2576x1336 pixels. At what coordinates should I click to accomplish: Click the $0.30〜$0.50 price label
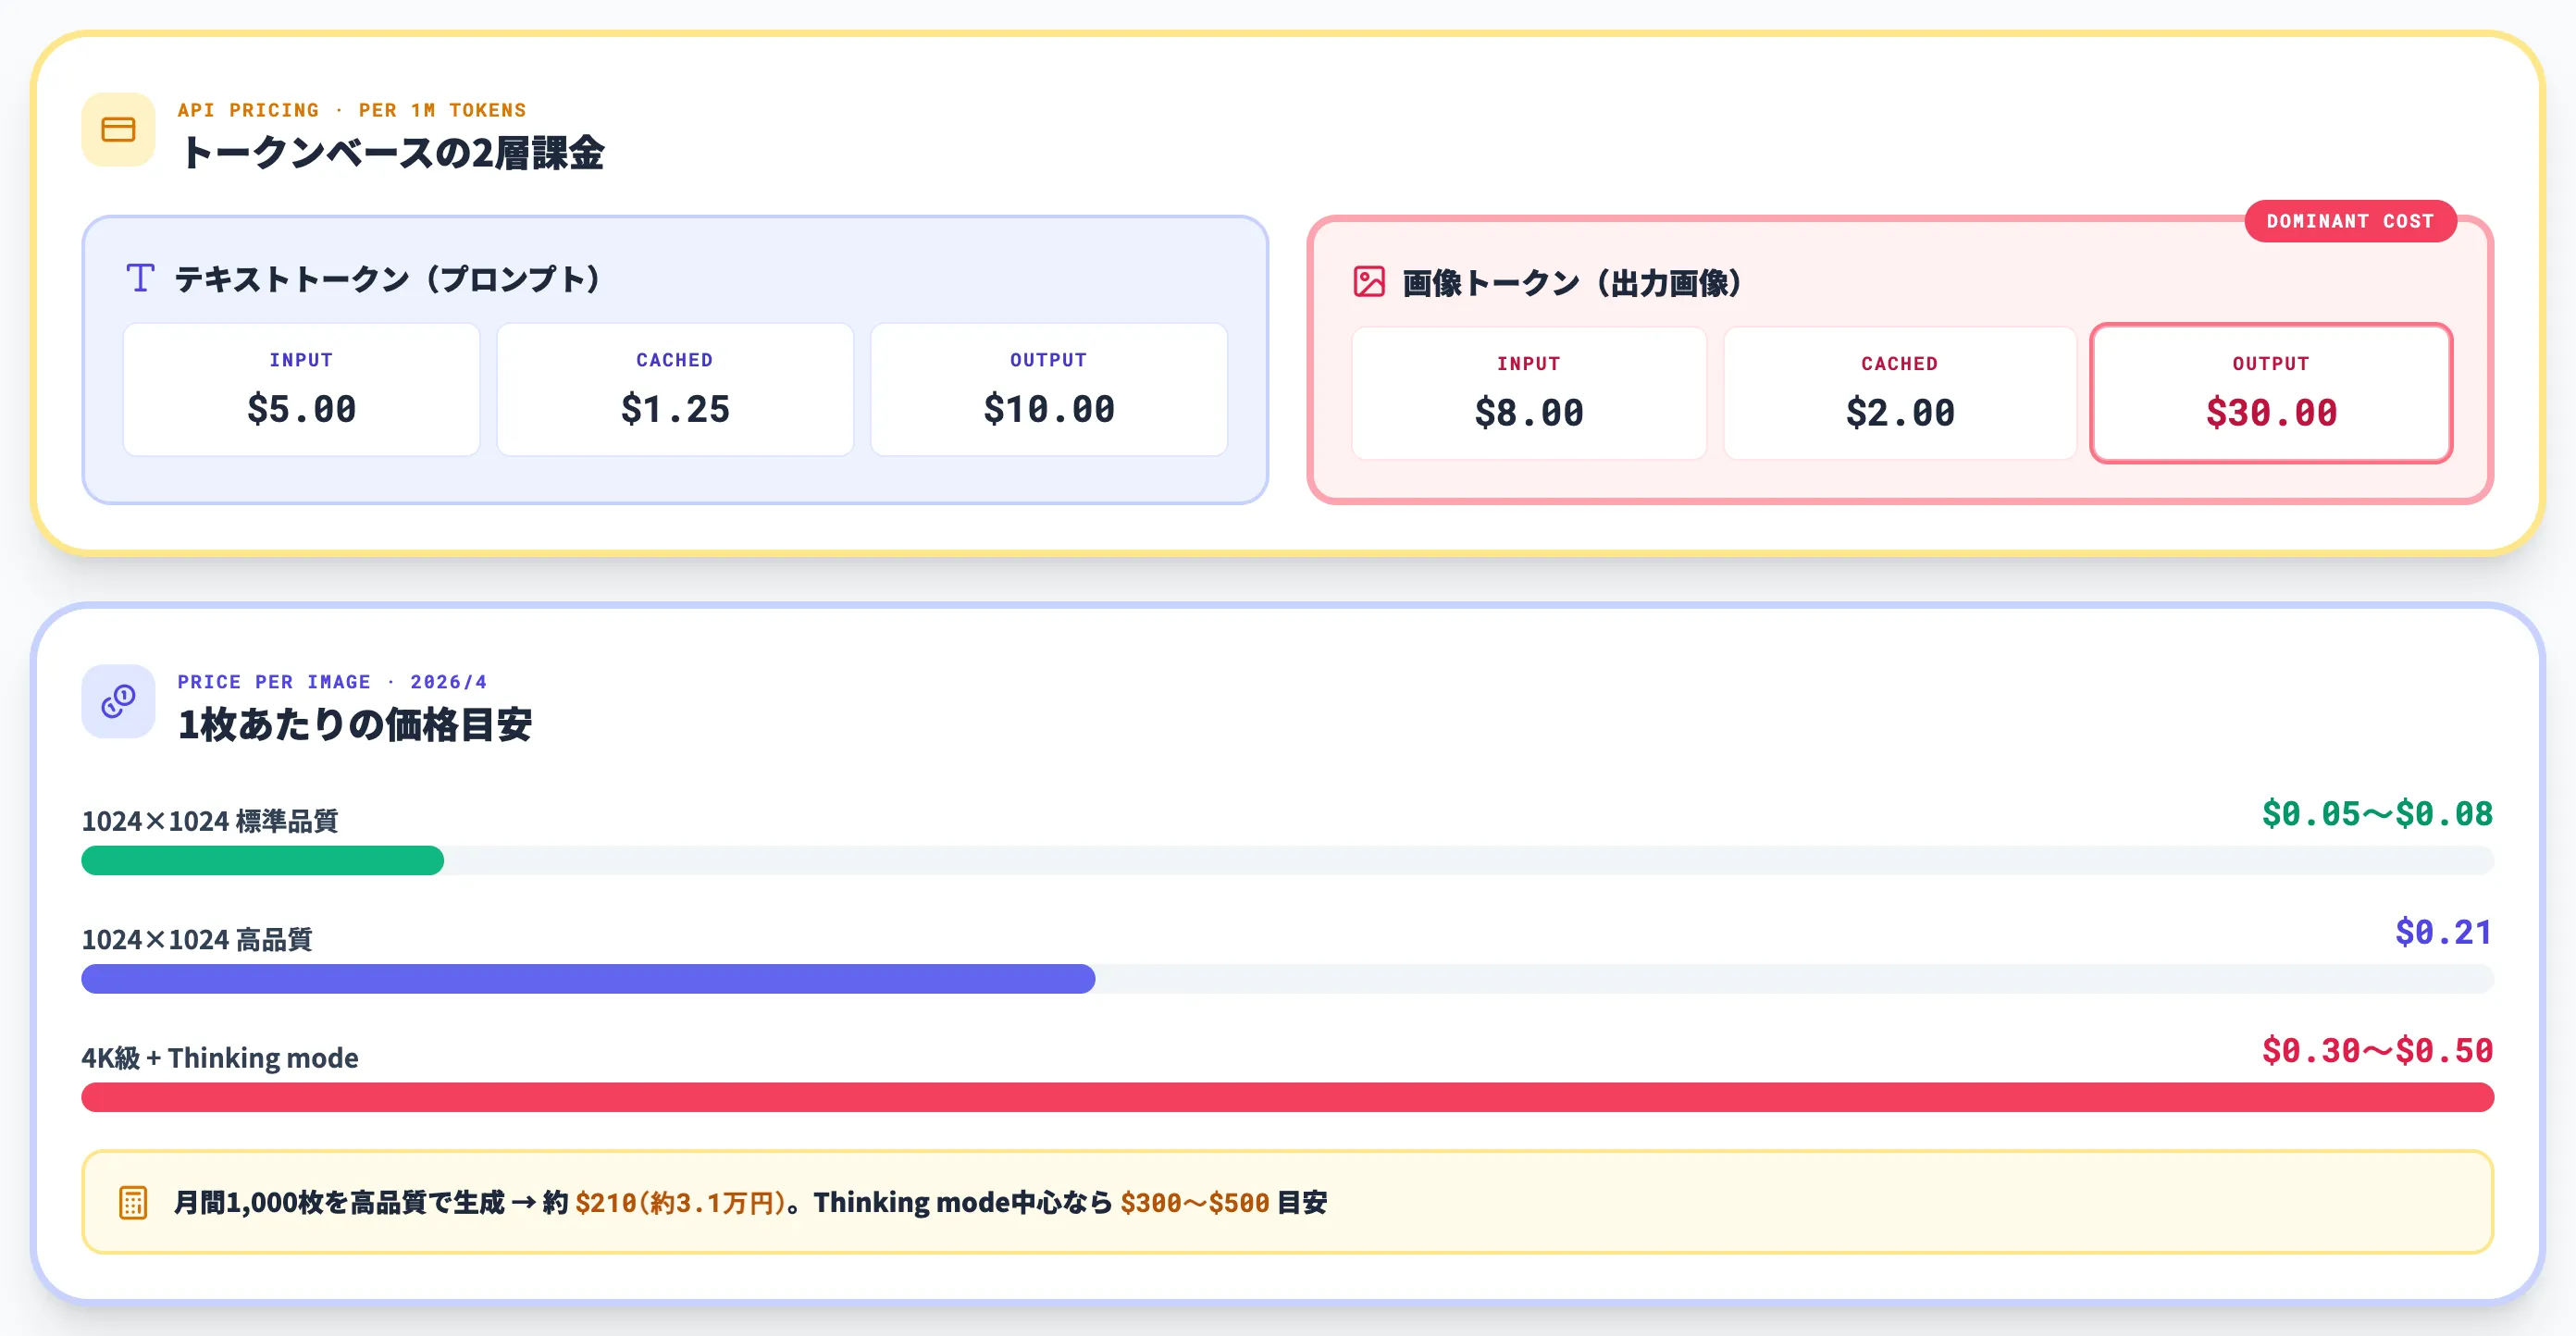pos(2376,1050)
